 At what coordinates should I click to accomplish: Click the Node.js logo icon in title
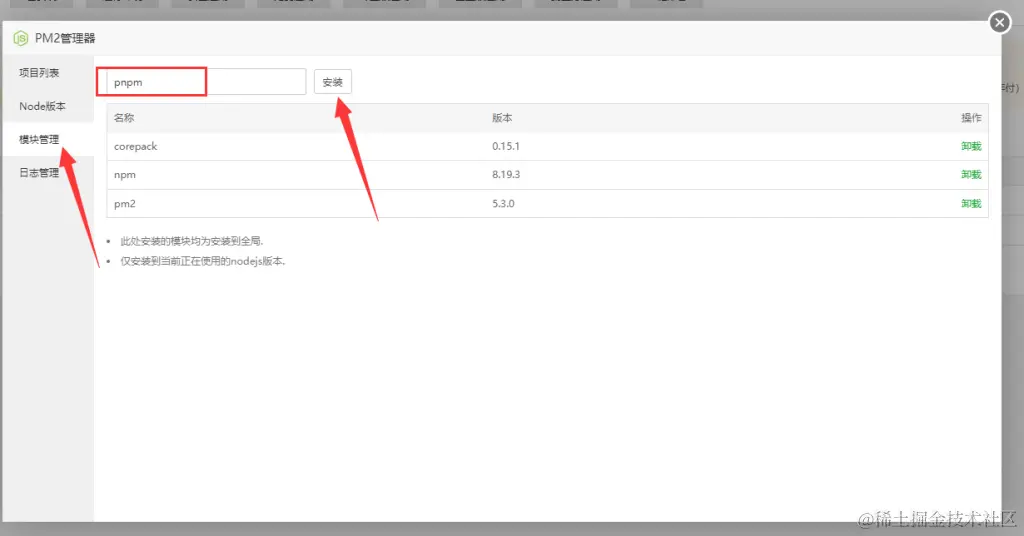click(21, 38)
